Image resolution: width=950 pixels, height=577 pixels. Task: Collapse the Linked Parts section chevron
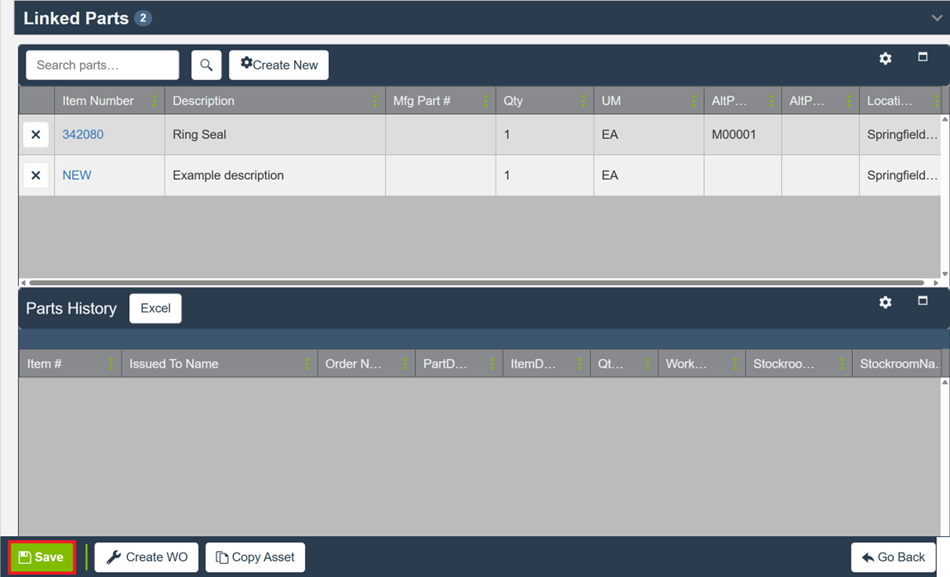coord(936,18)
